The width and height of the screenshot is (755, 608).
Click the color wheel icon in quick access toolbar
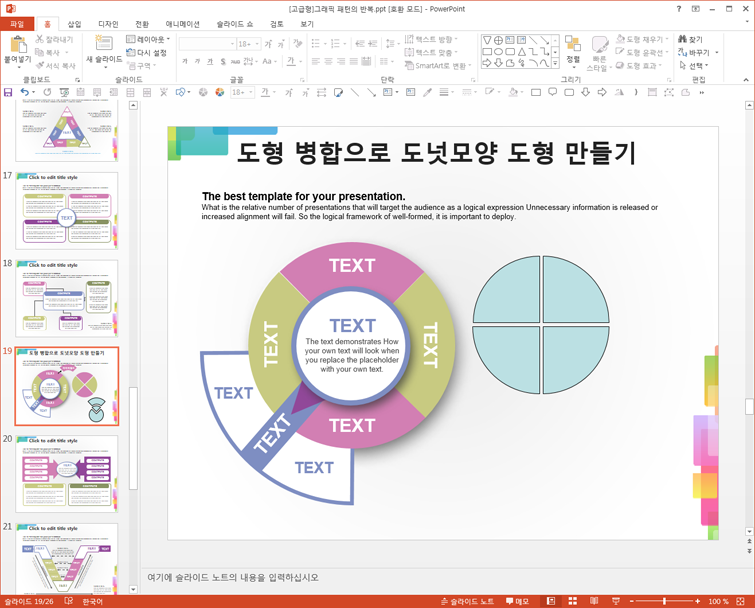pos(220,92)
